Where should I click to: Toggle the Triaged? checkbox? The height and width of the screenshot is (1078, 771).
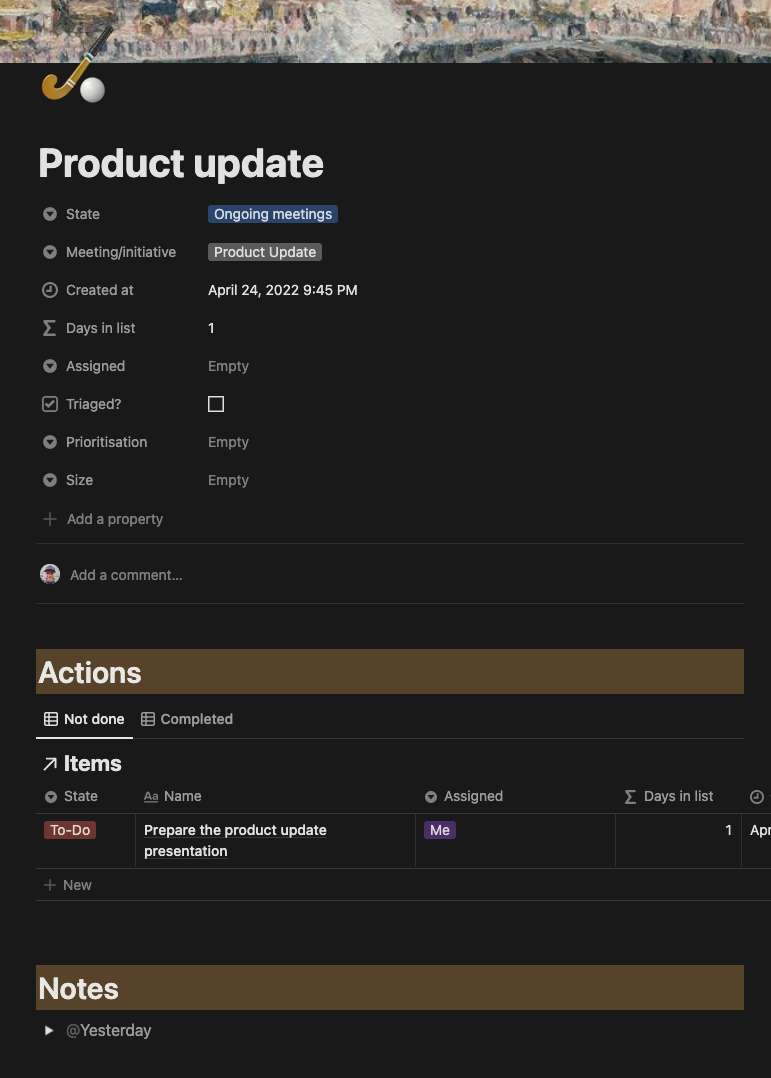[x=216, y=404]
